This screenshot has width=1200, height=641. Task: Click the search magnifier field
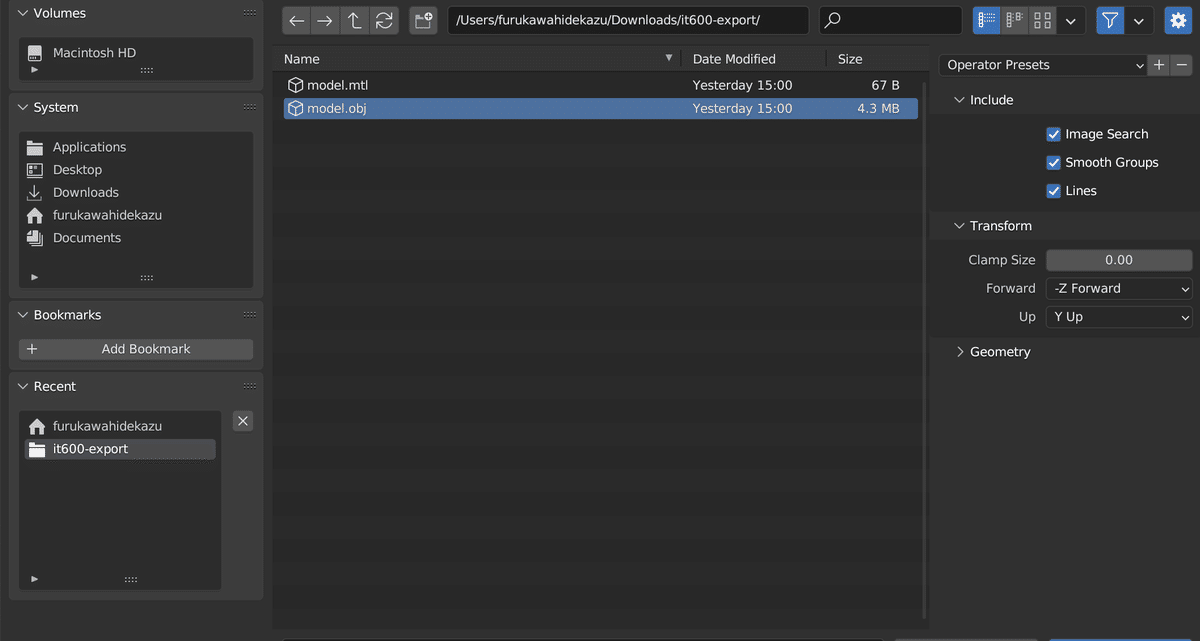tap(891, 20)
